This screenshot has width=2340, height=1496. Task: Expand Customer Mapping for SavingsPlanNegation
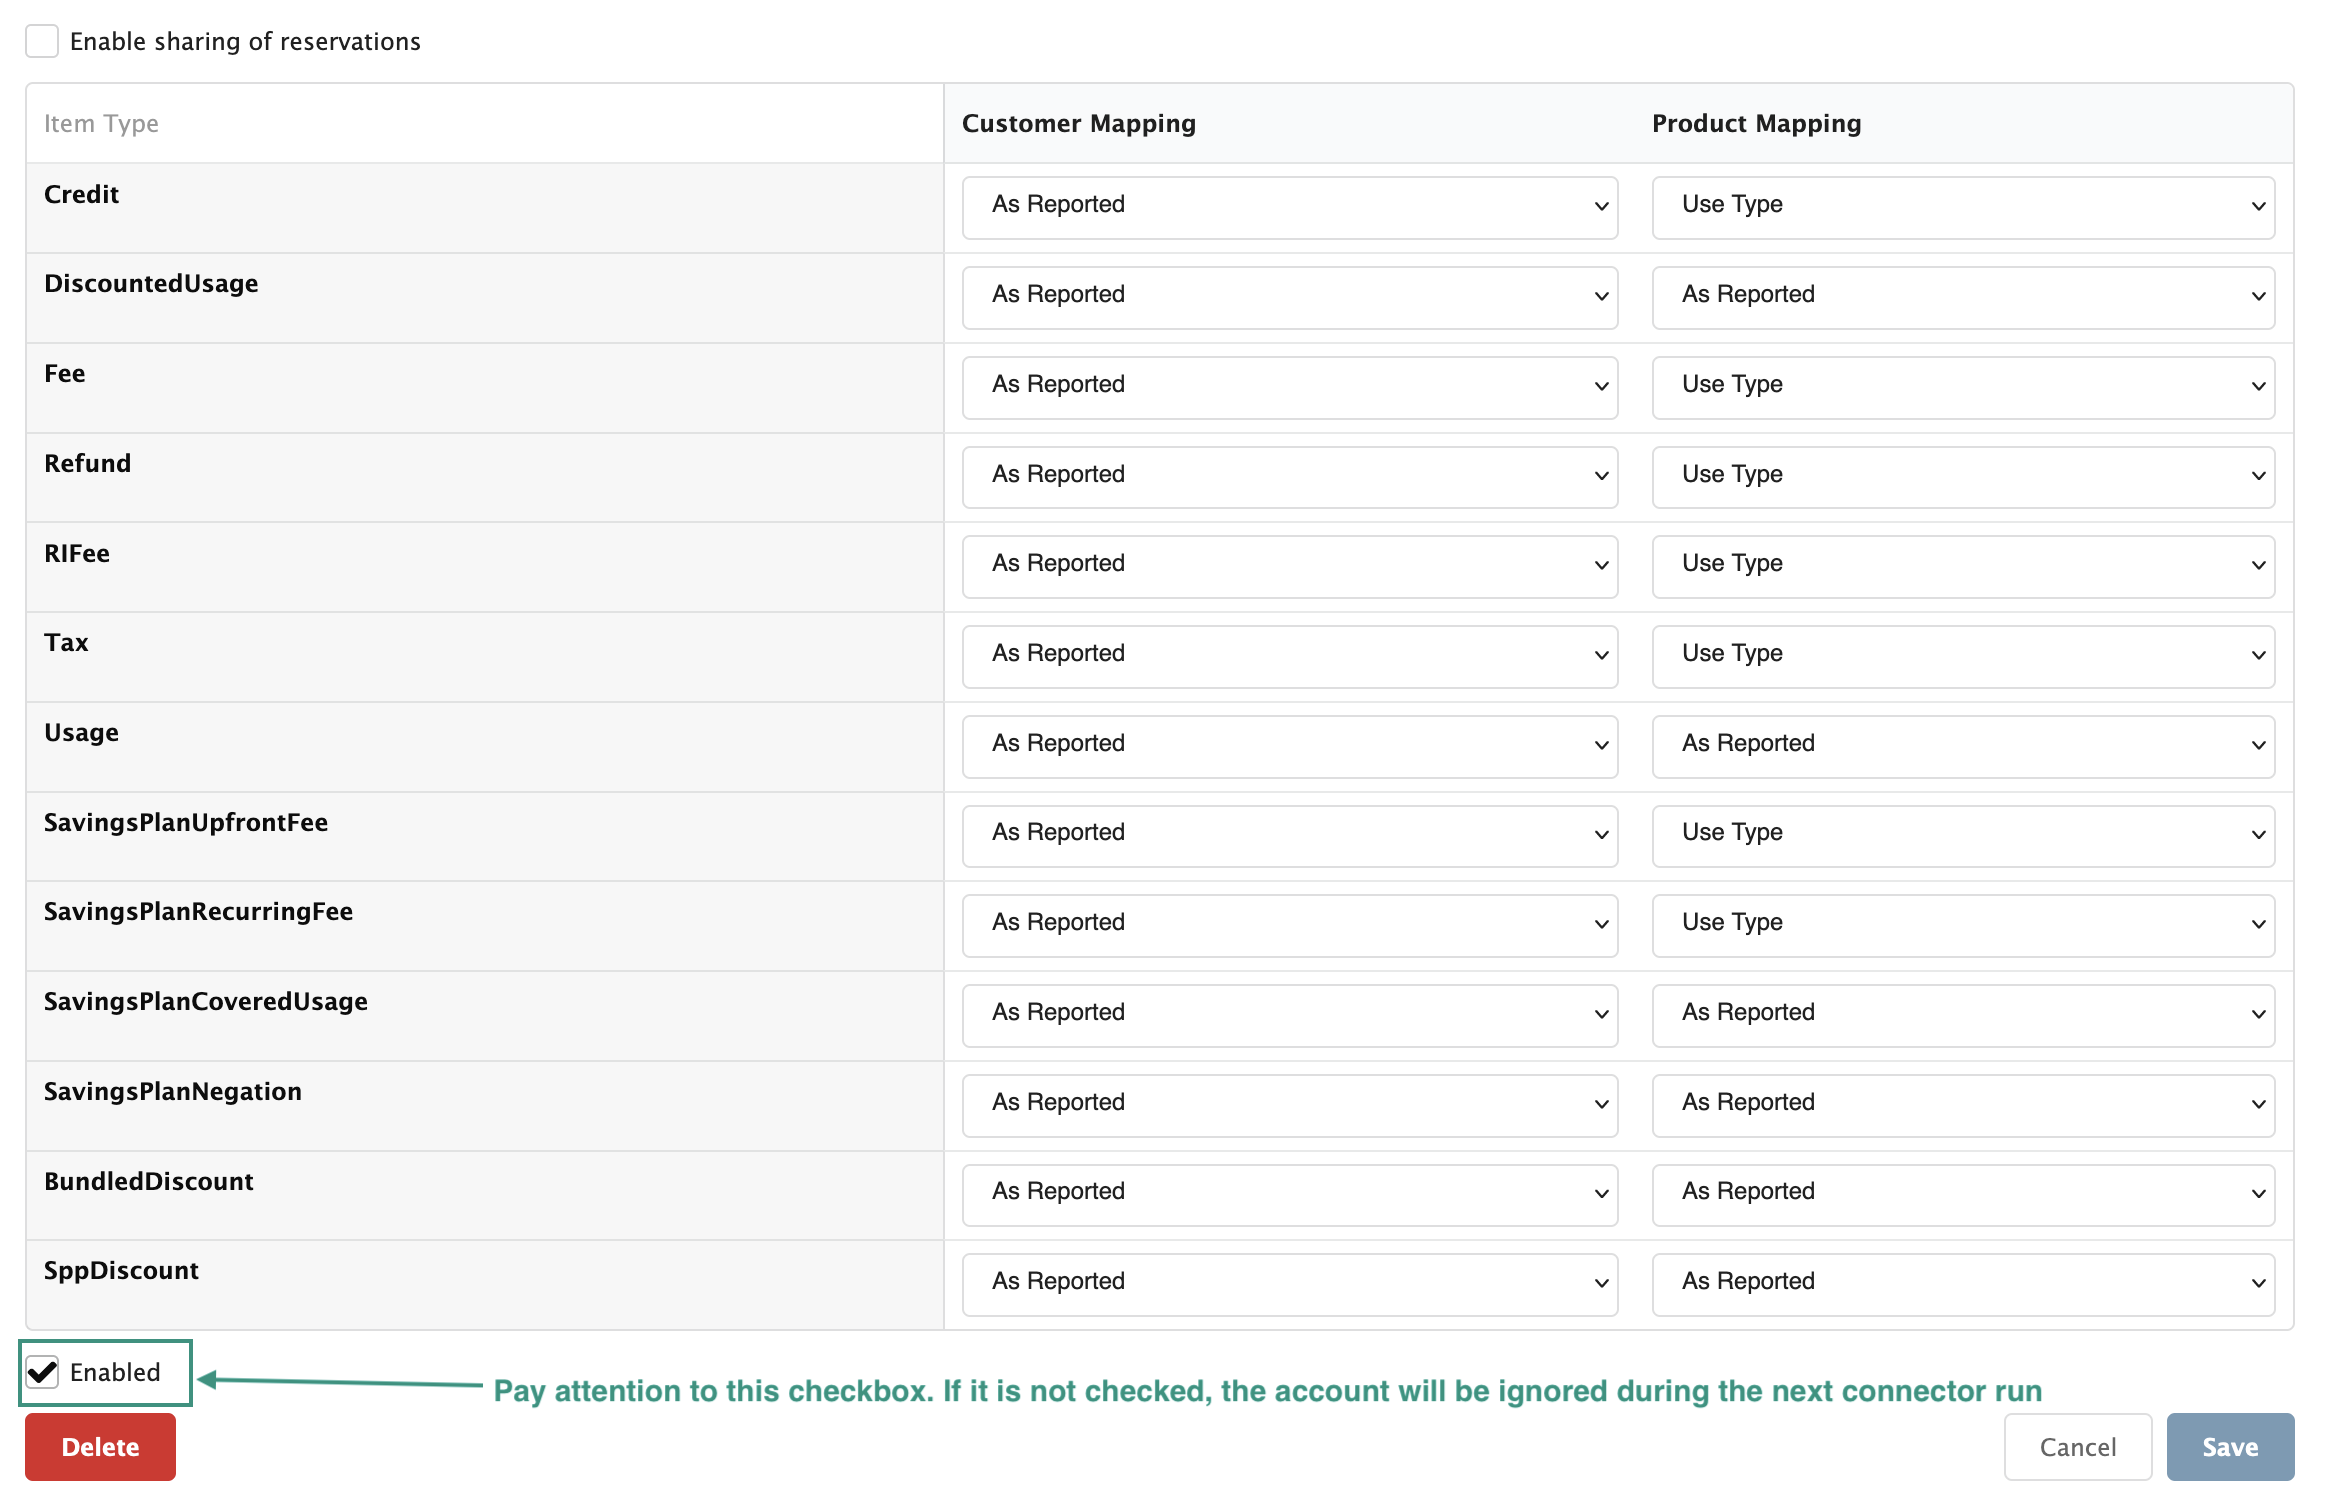point(1288,1104)
